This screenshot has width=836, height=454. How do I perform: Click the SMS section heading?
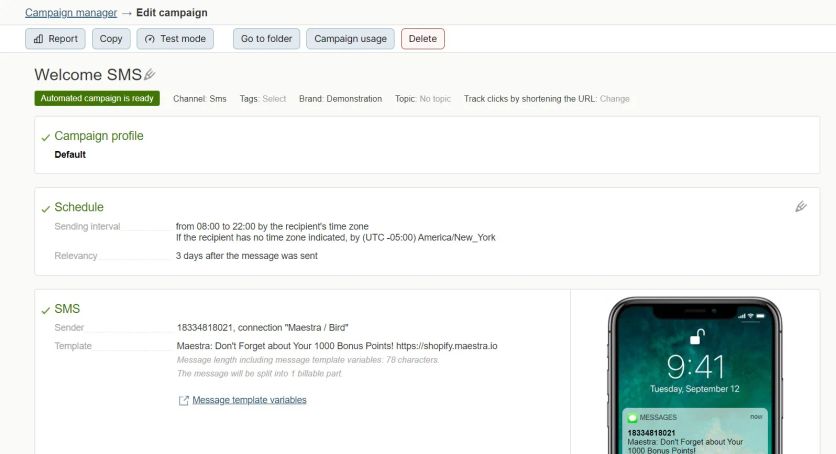(x=67, y=309)
